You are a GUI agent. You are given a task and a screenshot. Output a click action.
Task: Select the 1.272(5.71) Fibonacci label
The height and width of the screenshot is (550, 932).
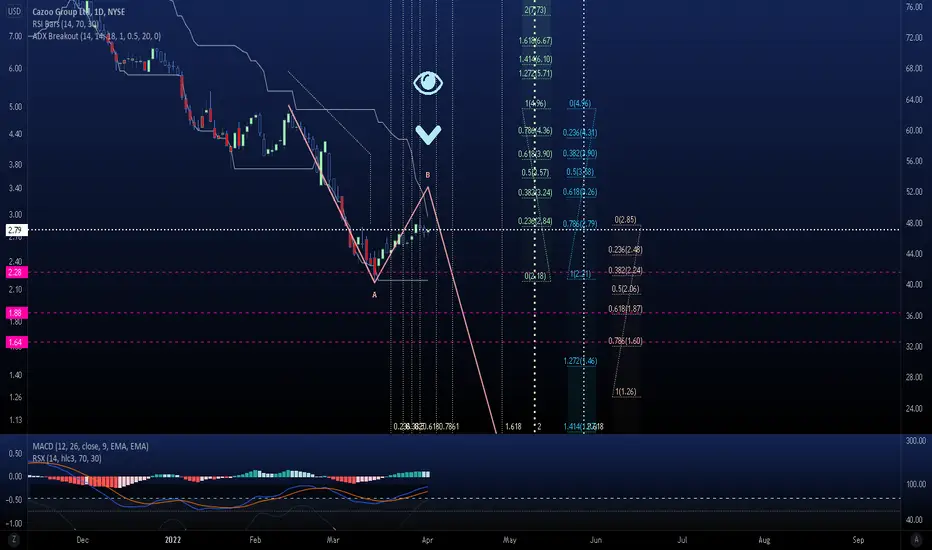[x=535, y=73]
